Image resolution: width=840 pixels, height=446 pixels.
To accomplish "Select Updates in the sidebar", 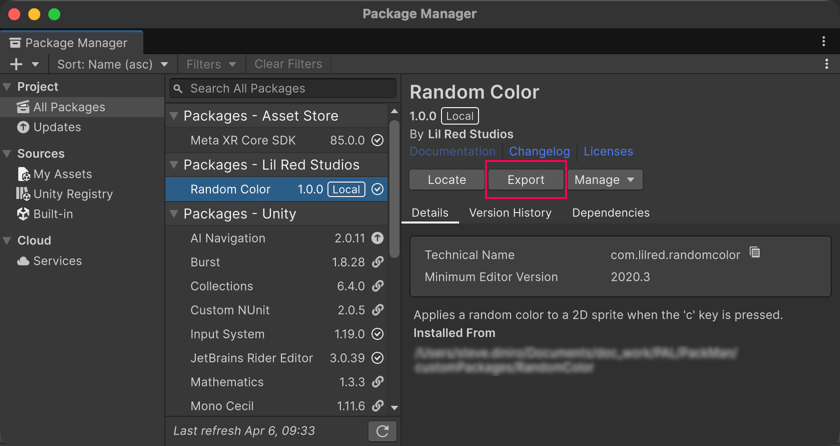I will 82,127.
